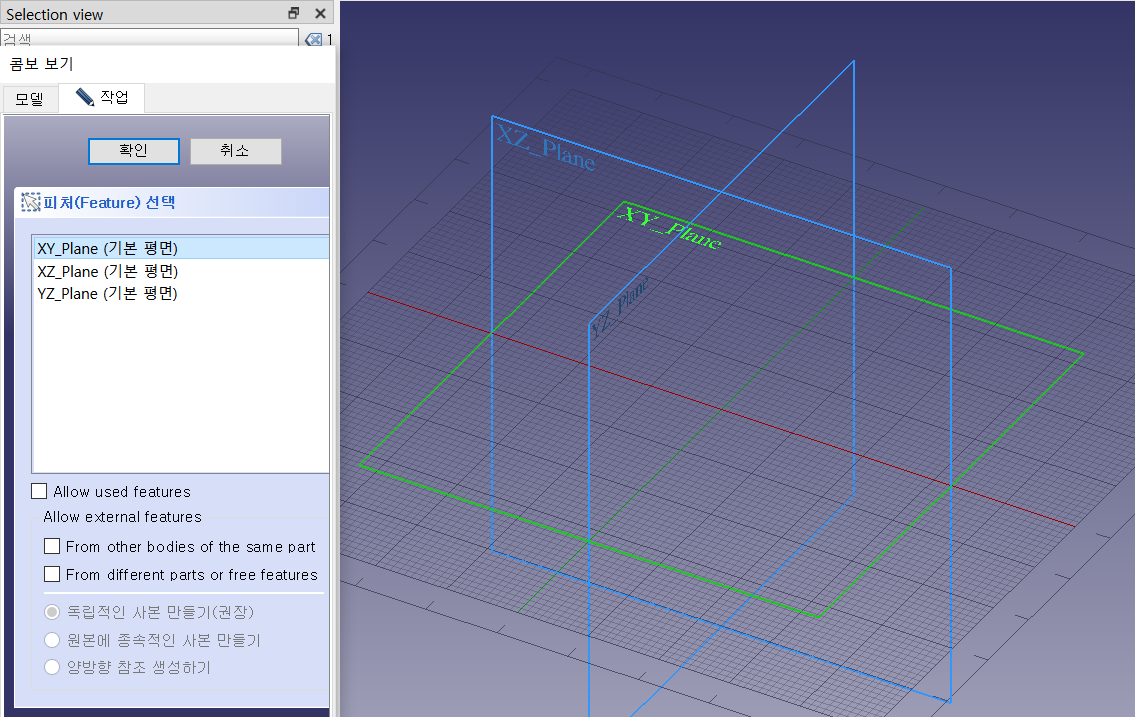Select XZ_Plane (기본 평면) in list
The height and width of the screenshot is (717, 1135).
click(181, 271)
